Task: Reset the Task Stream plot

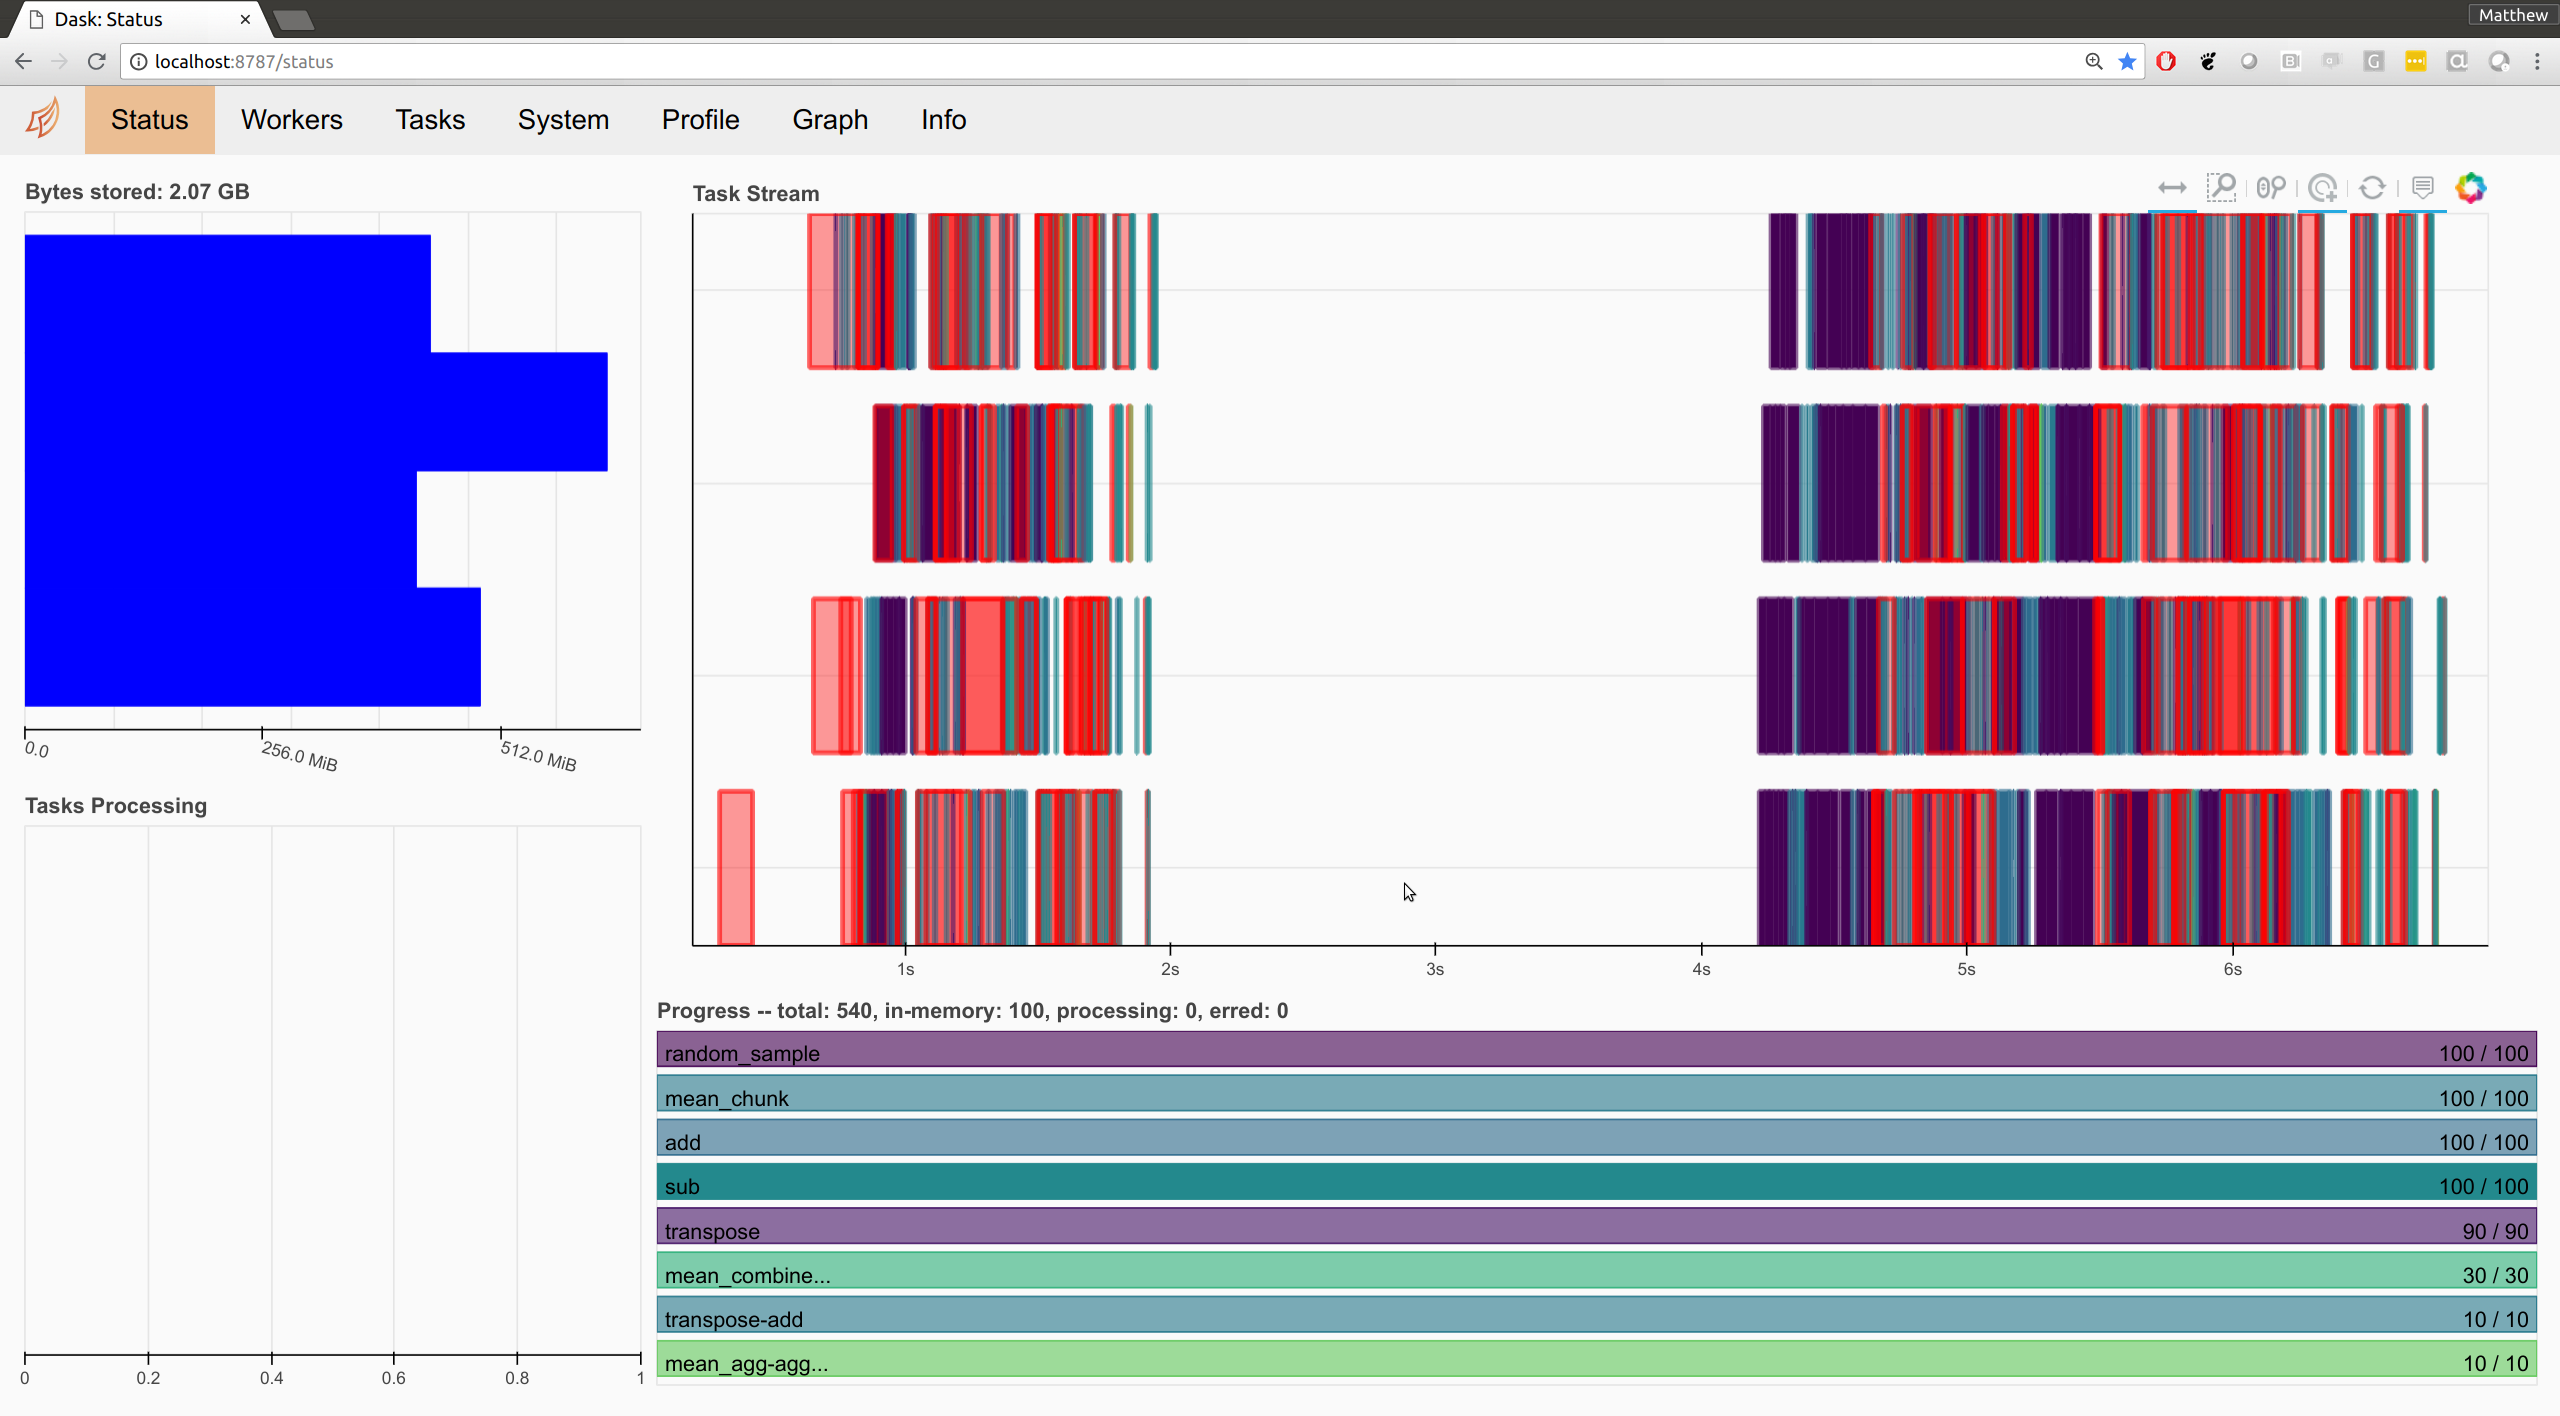Action: [2372, 188]
